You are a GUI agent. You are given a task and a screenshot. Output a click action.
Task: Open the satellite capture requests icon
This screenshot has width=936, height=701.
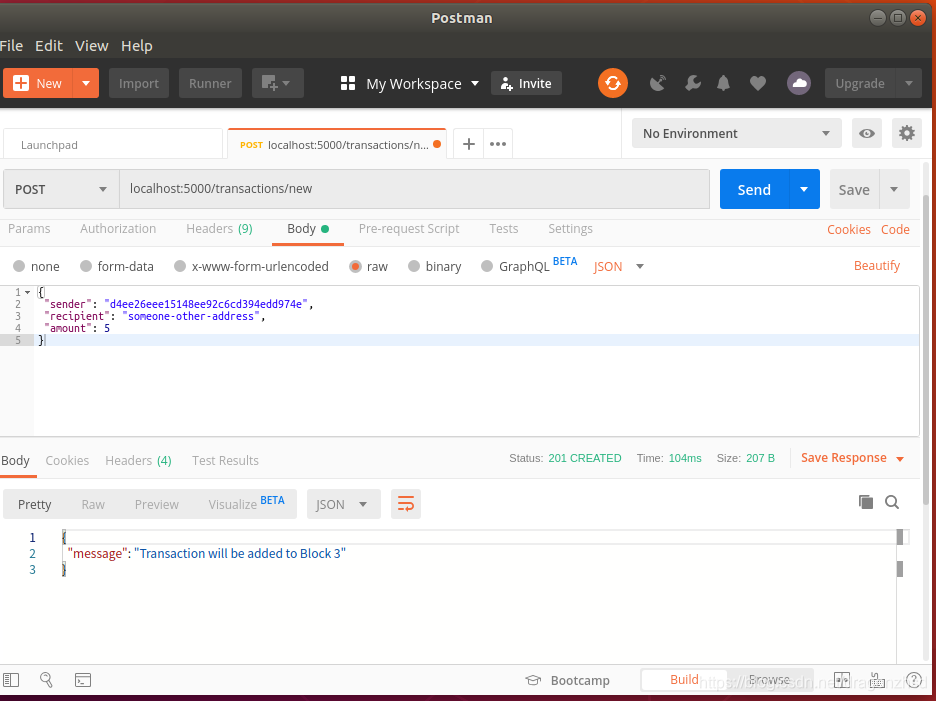(x=658, y=83)
